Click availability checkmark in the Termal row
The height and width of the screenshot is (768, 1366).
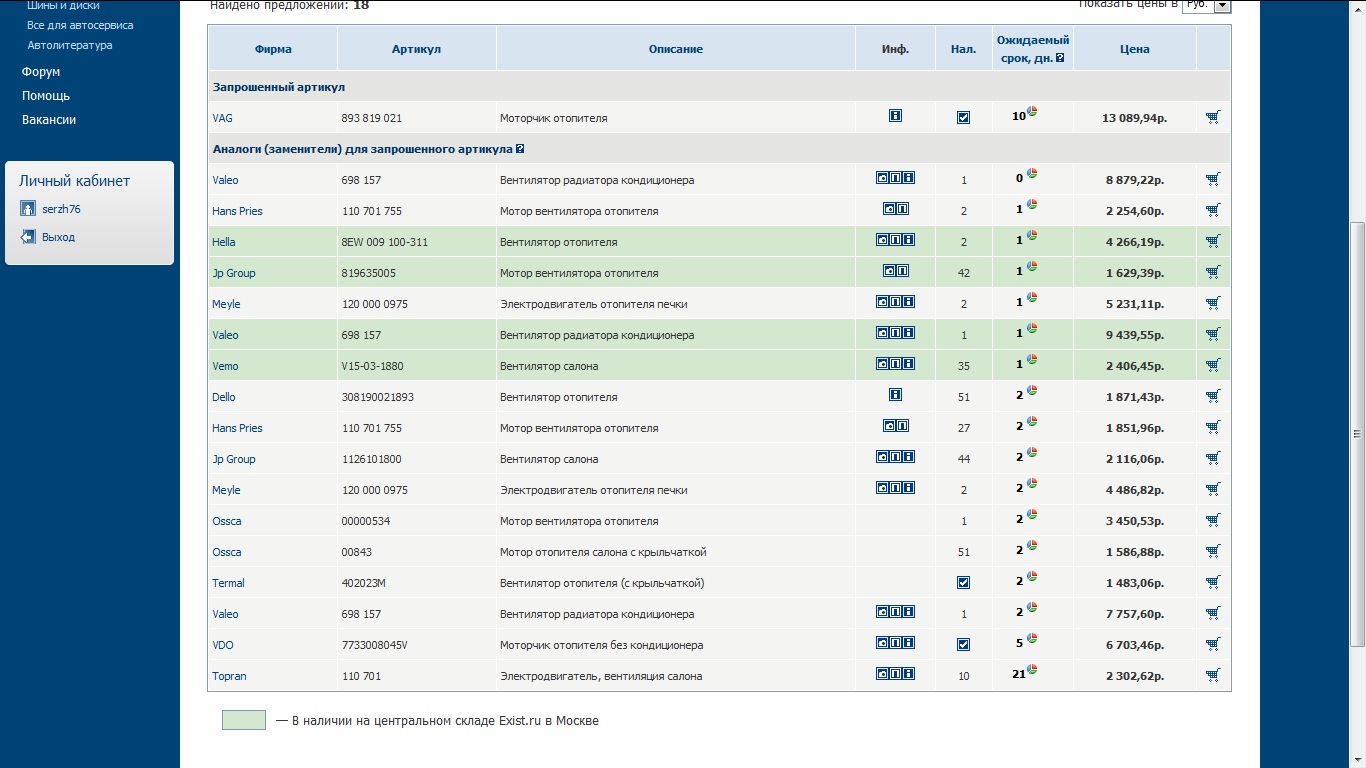point(963,582)
